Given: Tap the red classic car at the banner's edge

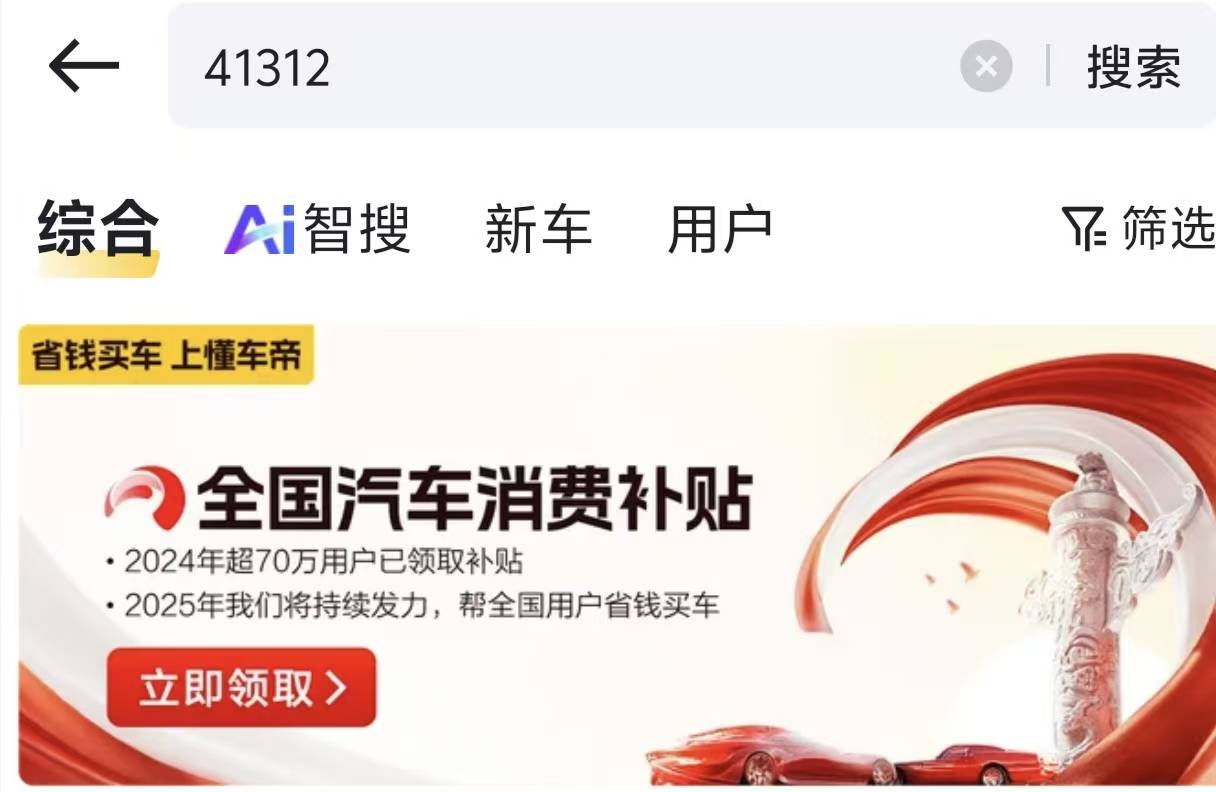Looking at the screenshot, I should point(980,763).
